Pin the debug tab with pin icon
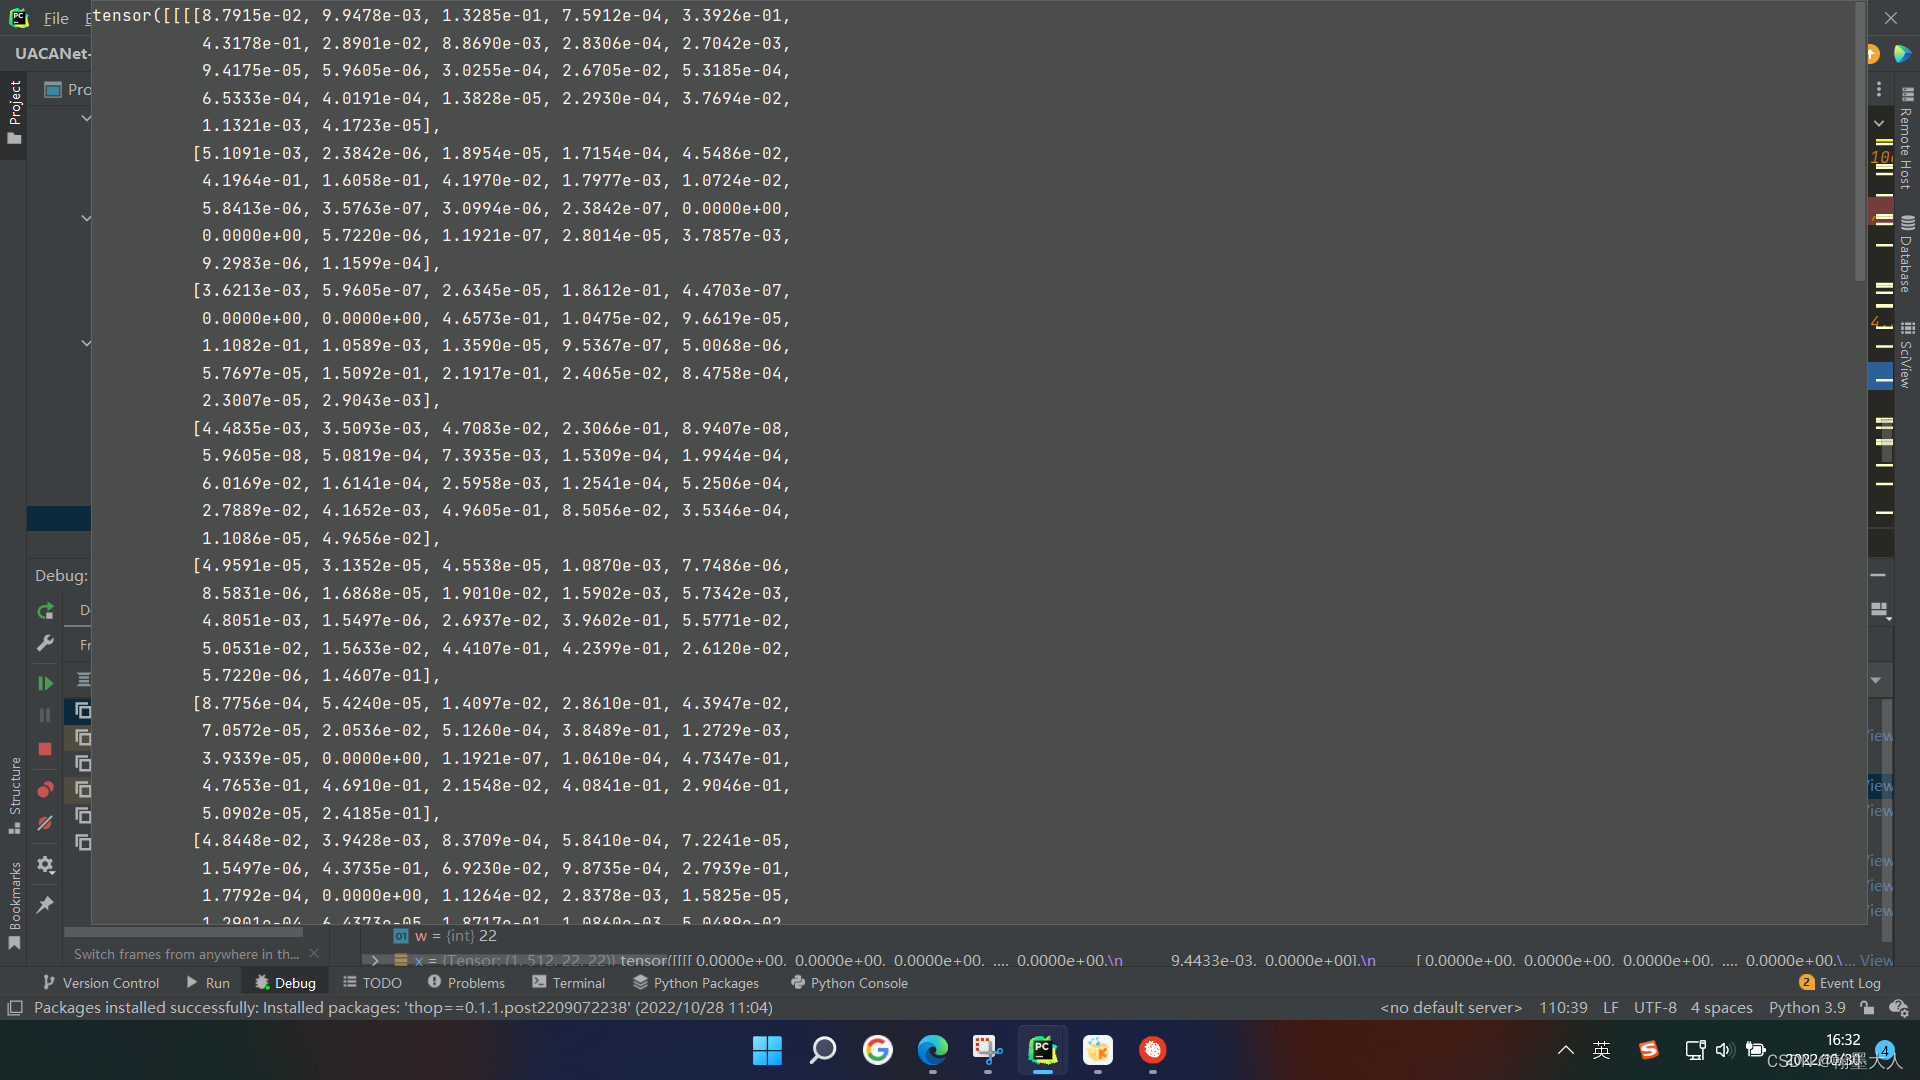The height and width of the screenshot is (1080, 1920). pyautogui.click(x=45, y=905)
